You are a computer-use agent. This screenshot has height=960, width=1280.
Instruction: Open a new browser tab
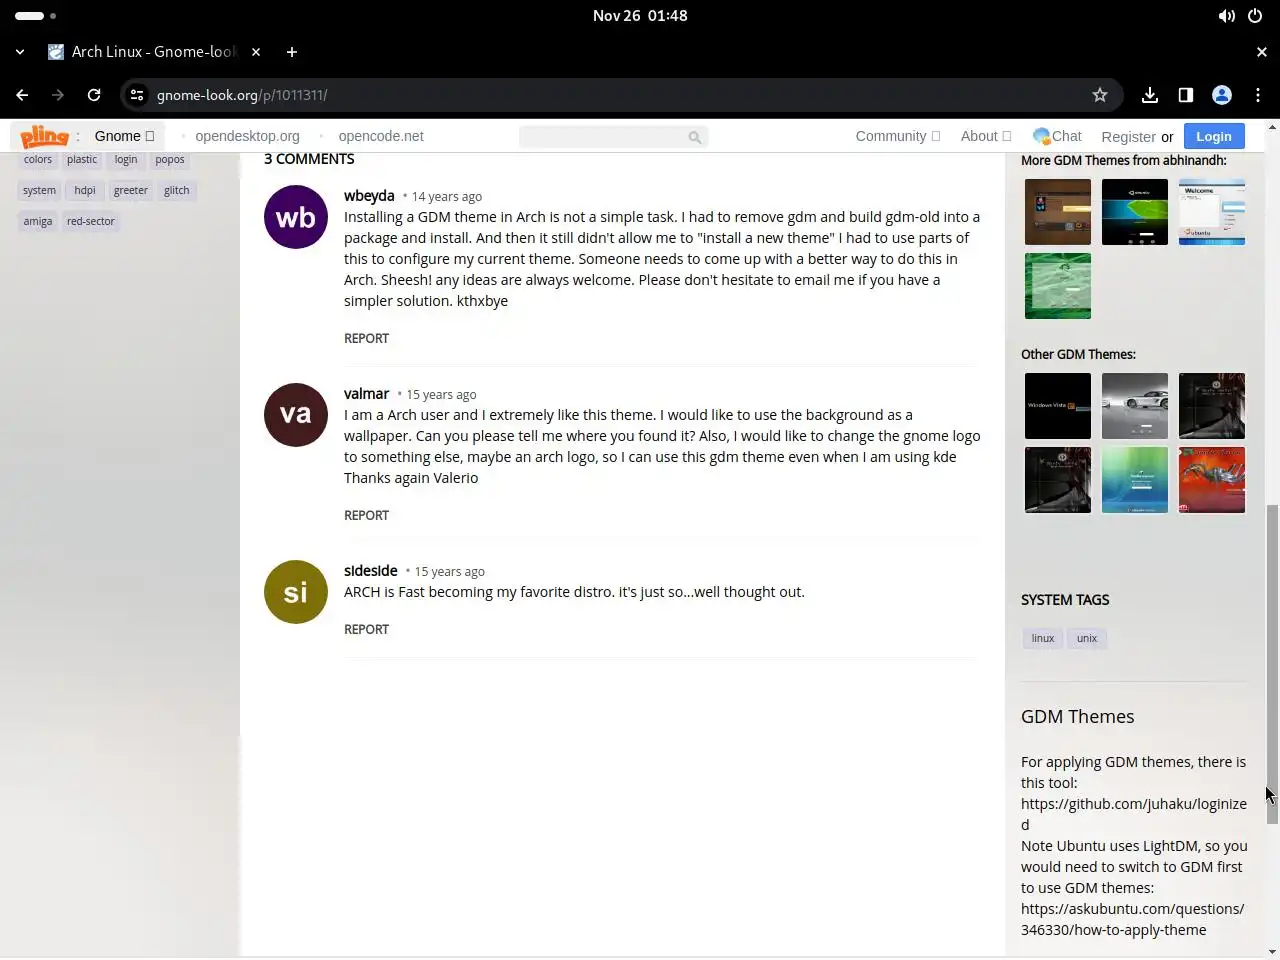[292, 52]
